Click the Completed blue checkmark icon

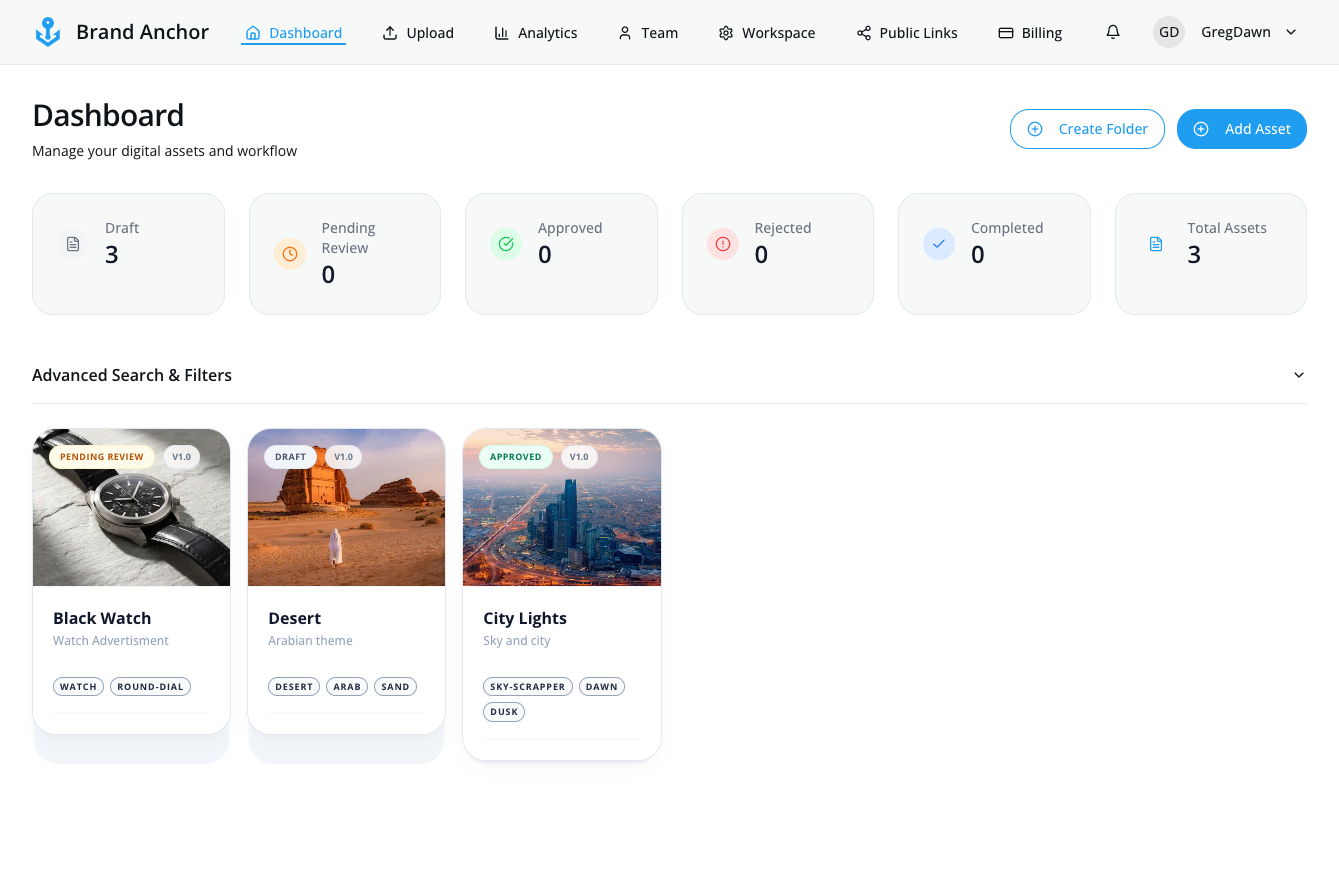(939, 244)
